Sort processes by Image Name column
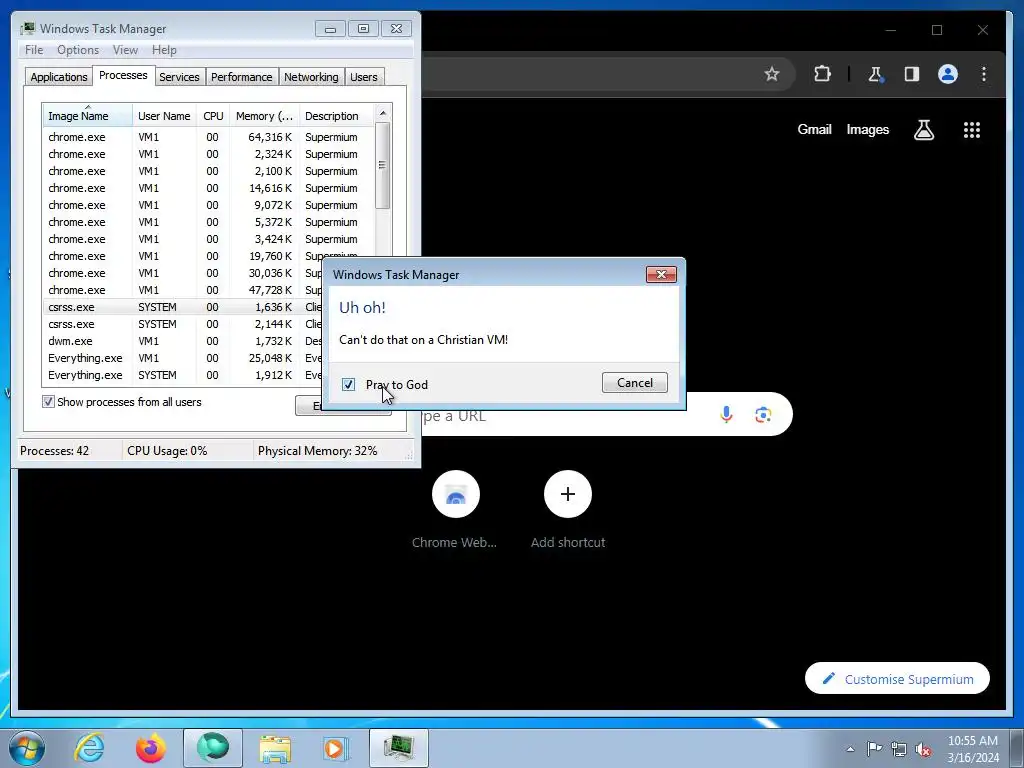Viewport: 1024px width, 768px height. click(x=88, y=116)
